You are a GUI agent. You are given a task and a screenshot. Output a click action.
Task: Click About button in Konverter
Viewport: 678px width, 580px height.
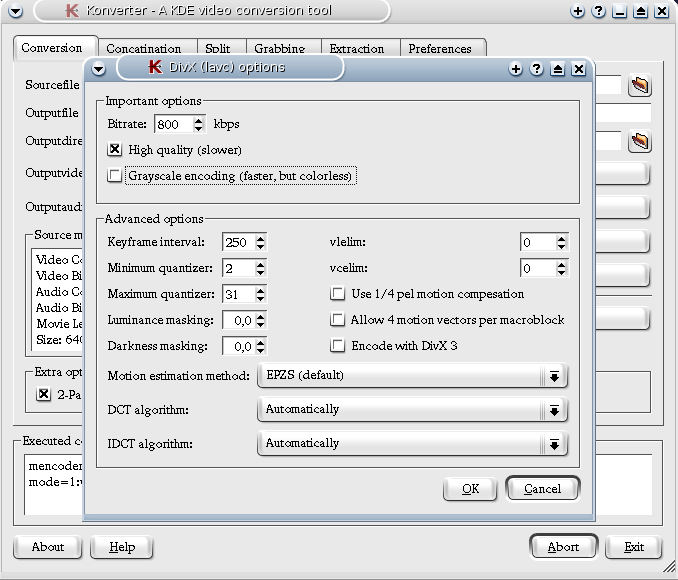[48, 547]
